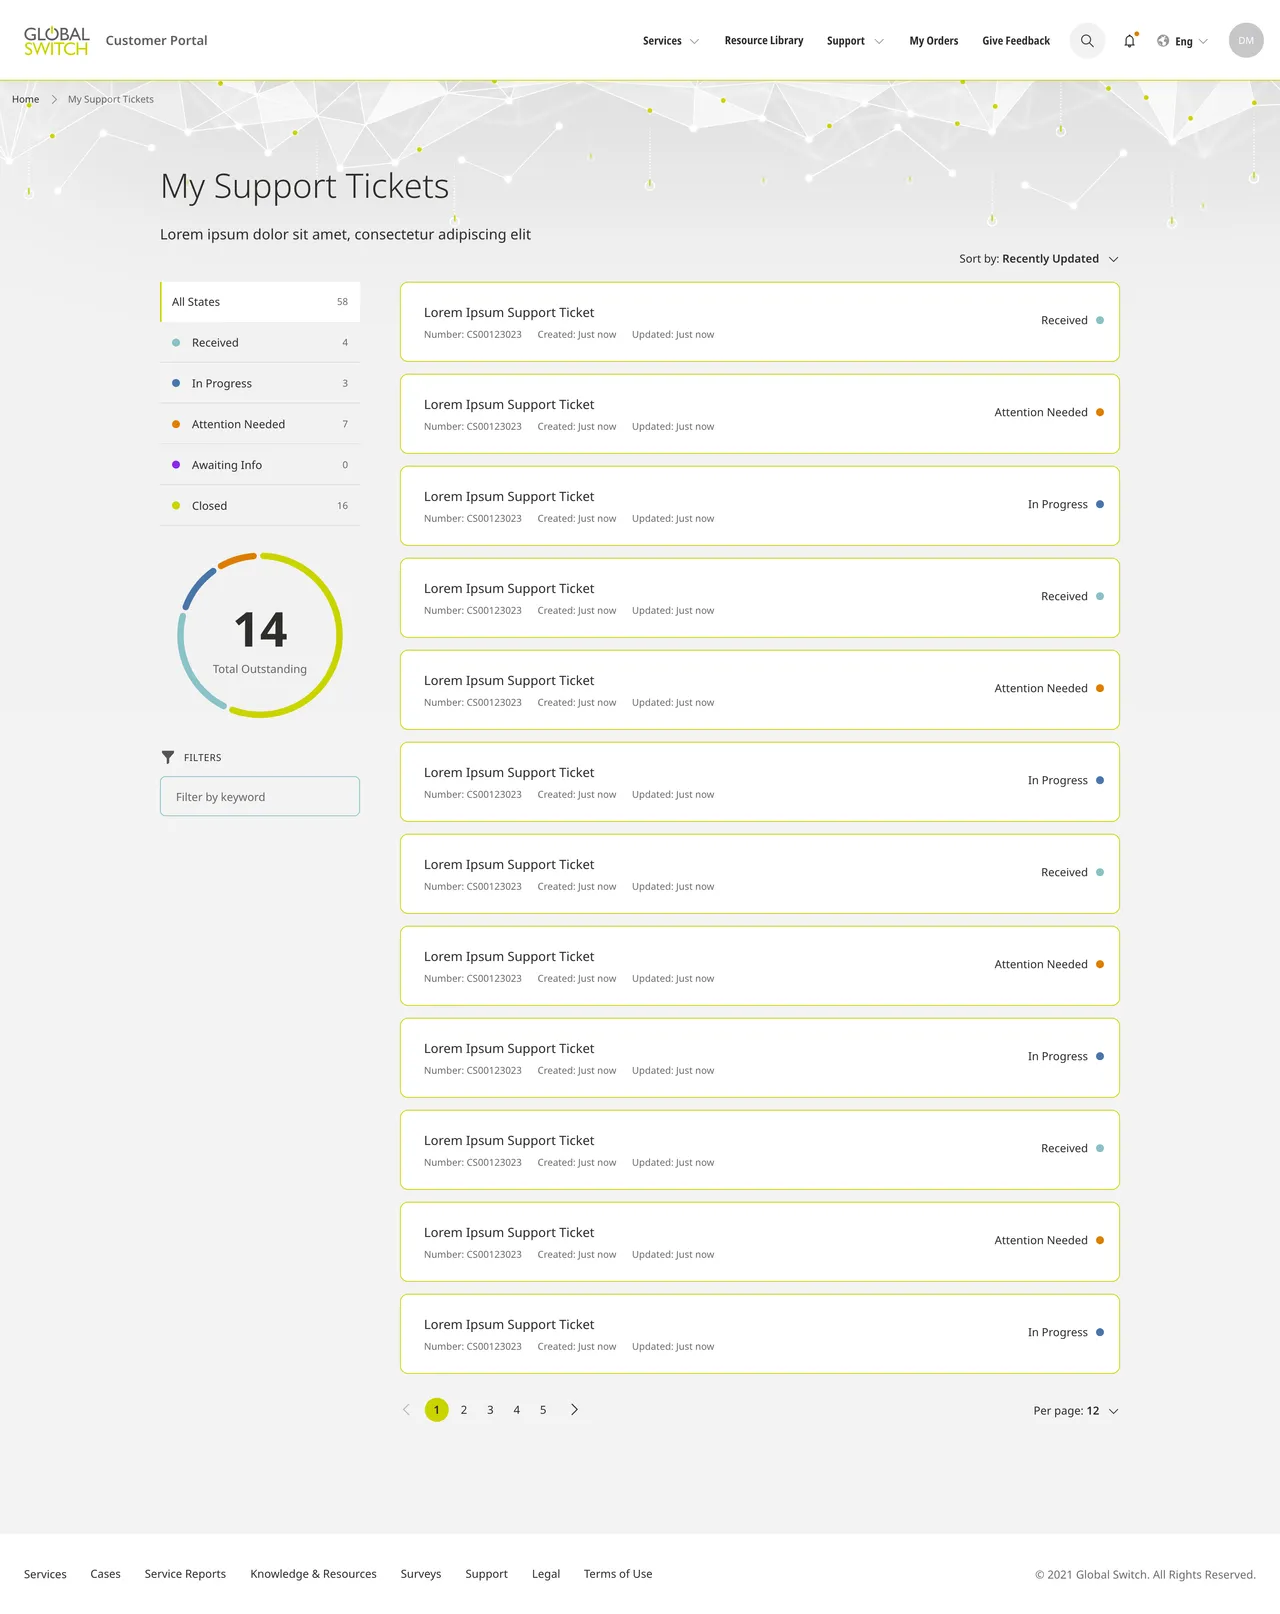Click the filter funnel icon above keyword field
Screen dimensions: 1280x1614
point(167,757)
